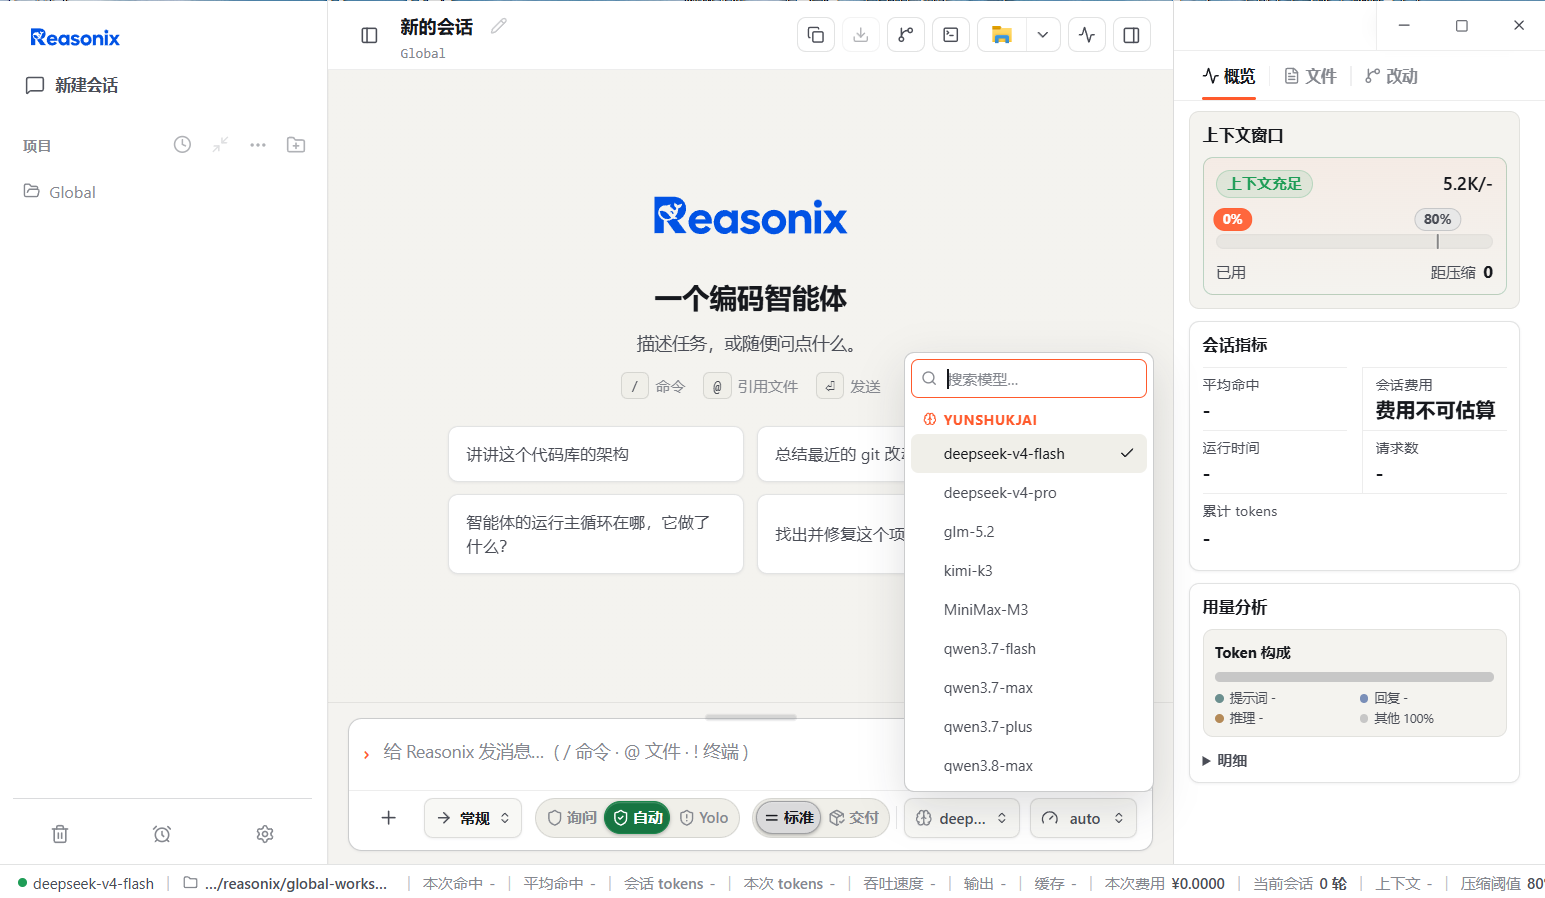The image size is (1545, 898).
Task: Add a new project folder icon
Action: click(296, 145)
